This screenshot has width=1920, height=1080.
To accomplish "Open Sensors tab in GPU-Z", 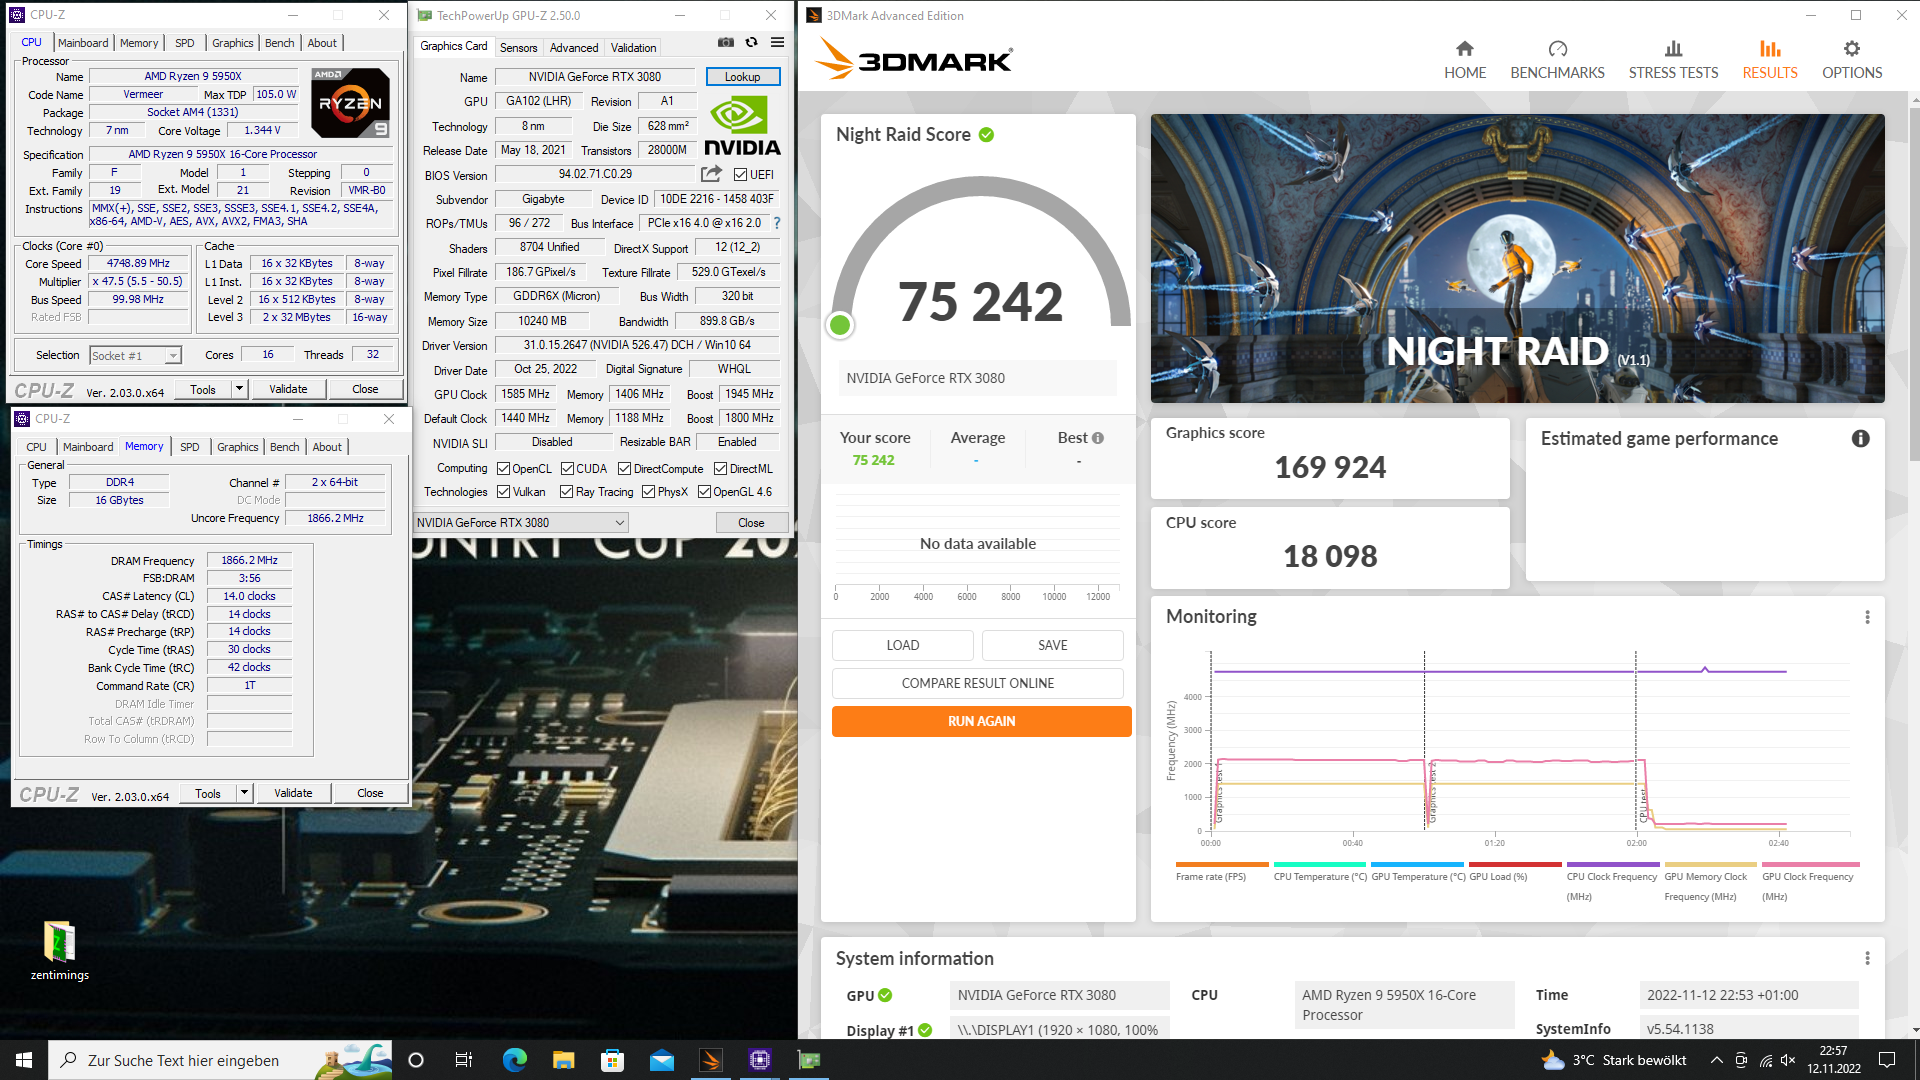I will [x=518, y=48].
